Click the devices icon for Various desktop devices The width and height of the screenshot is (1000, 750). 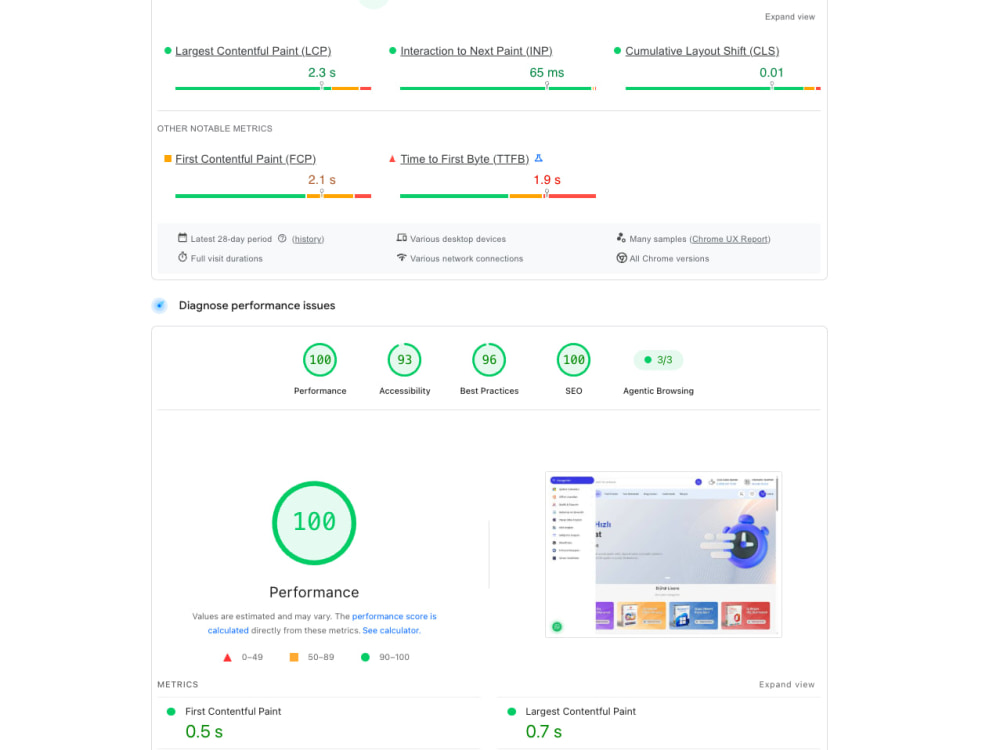pyautogui.click(x=401, y=238)
